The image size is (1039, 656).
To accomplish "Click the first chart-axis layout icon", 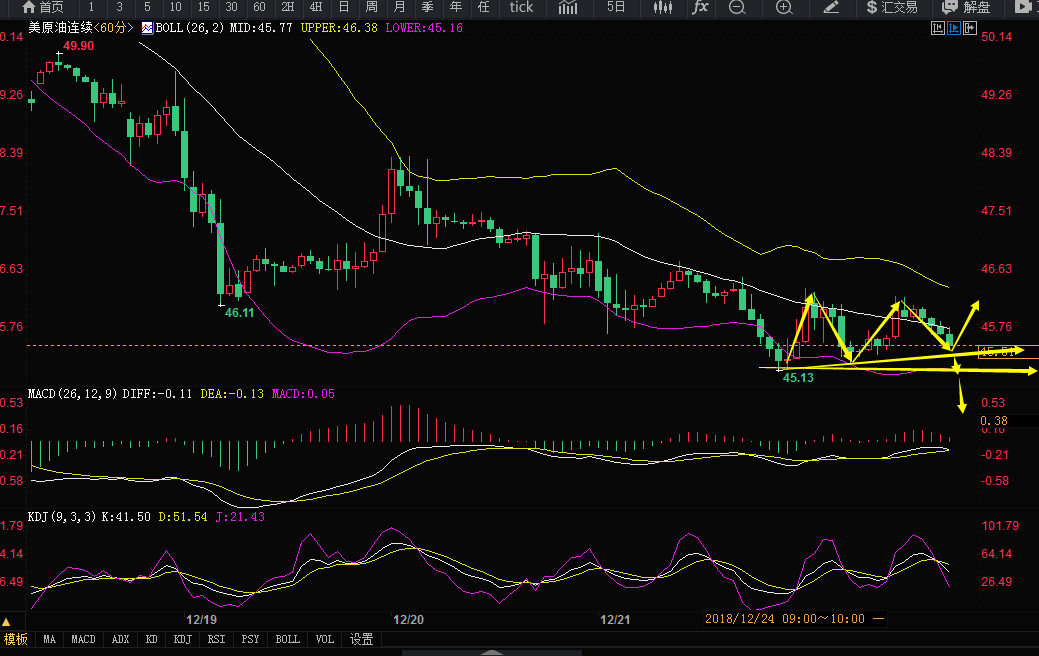I will coord(938,28).
